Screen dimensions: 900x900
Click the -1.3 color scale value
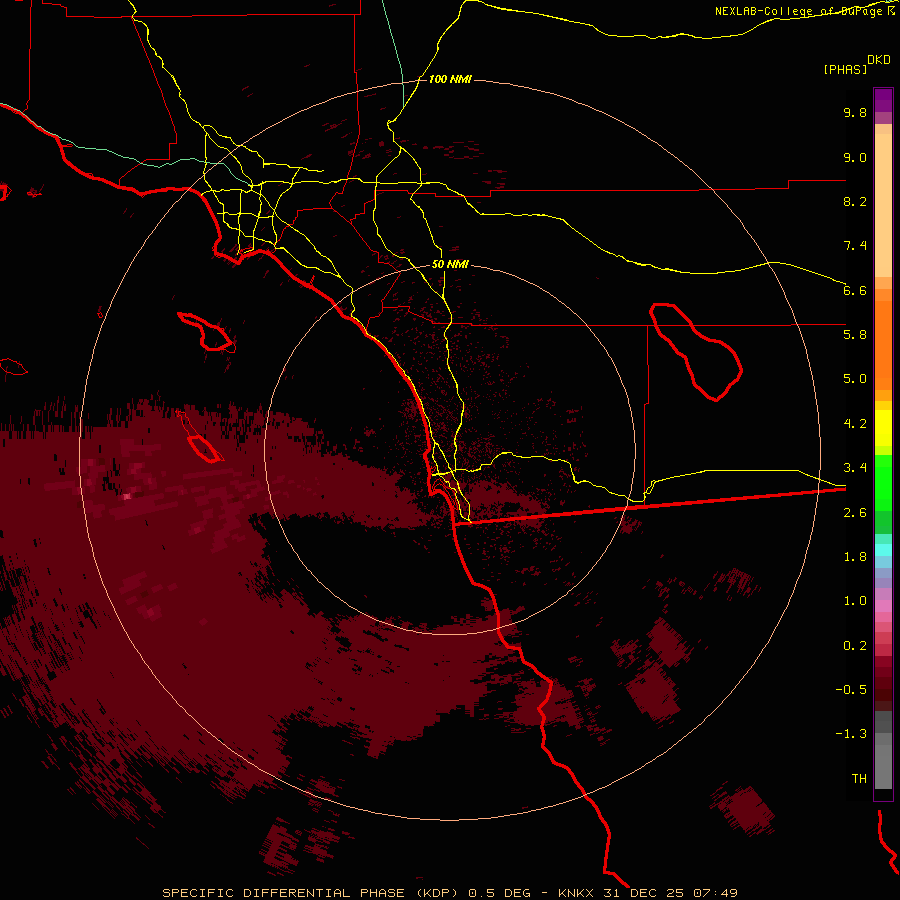(851, 734)
